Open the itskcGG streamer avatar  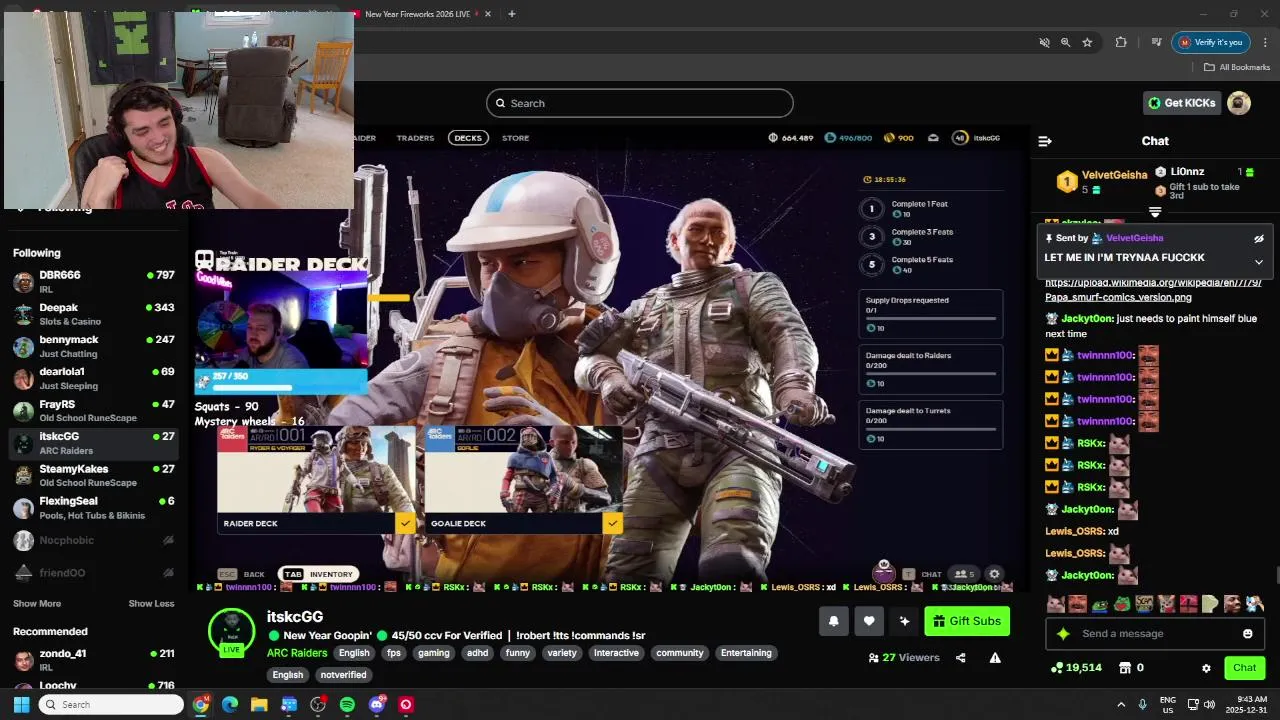tap(231, 630)
